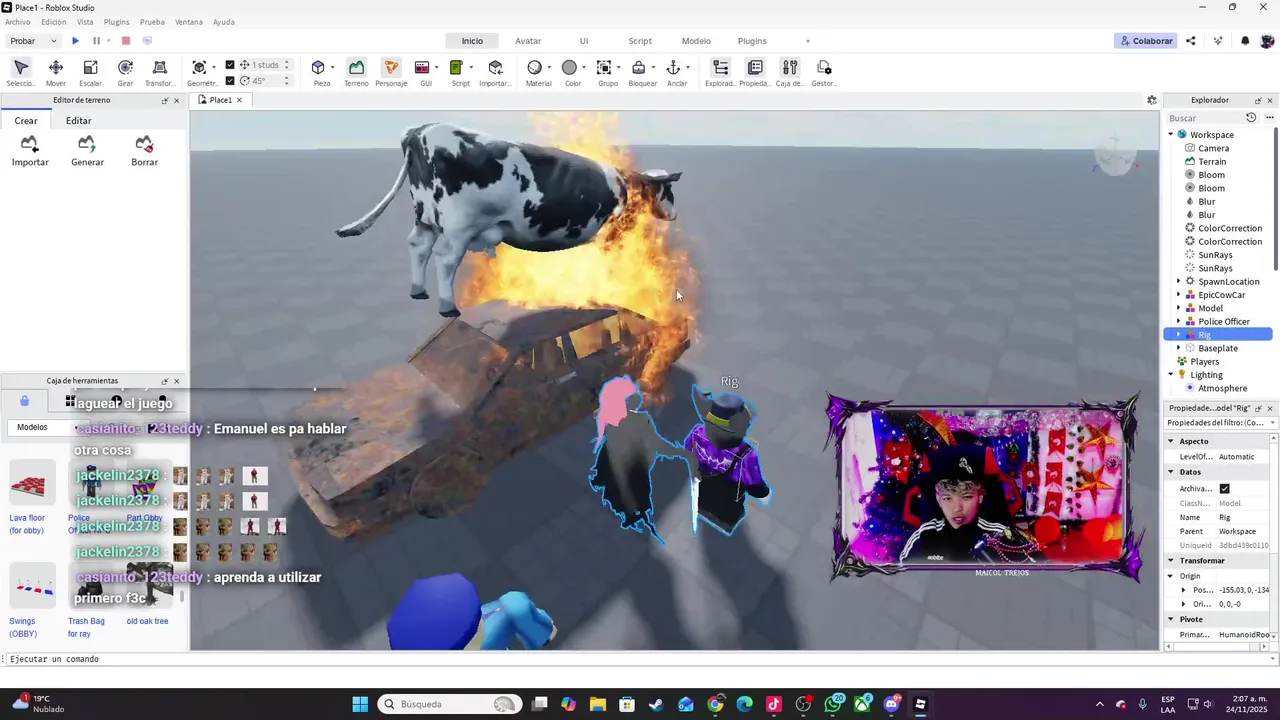The width and height of the screenshot is (1280, 720).
Task: Open Windows Start menu
Action: pyautogui.click(x=360, y=704)
